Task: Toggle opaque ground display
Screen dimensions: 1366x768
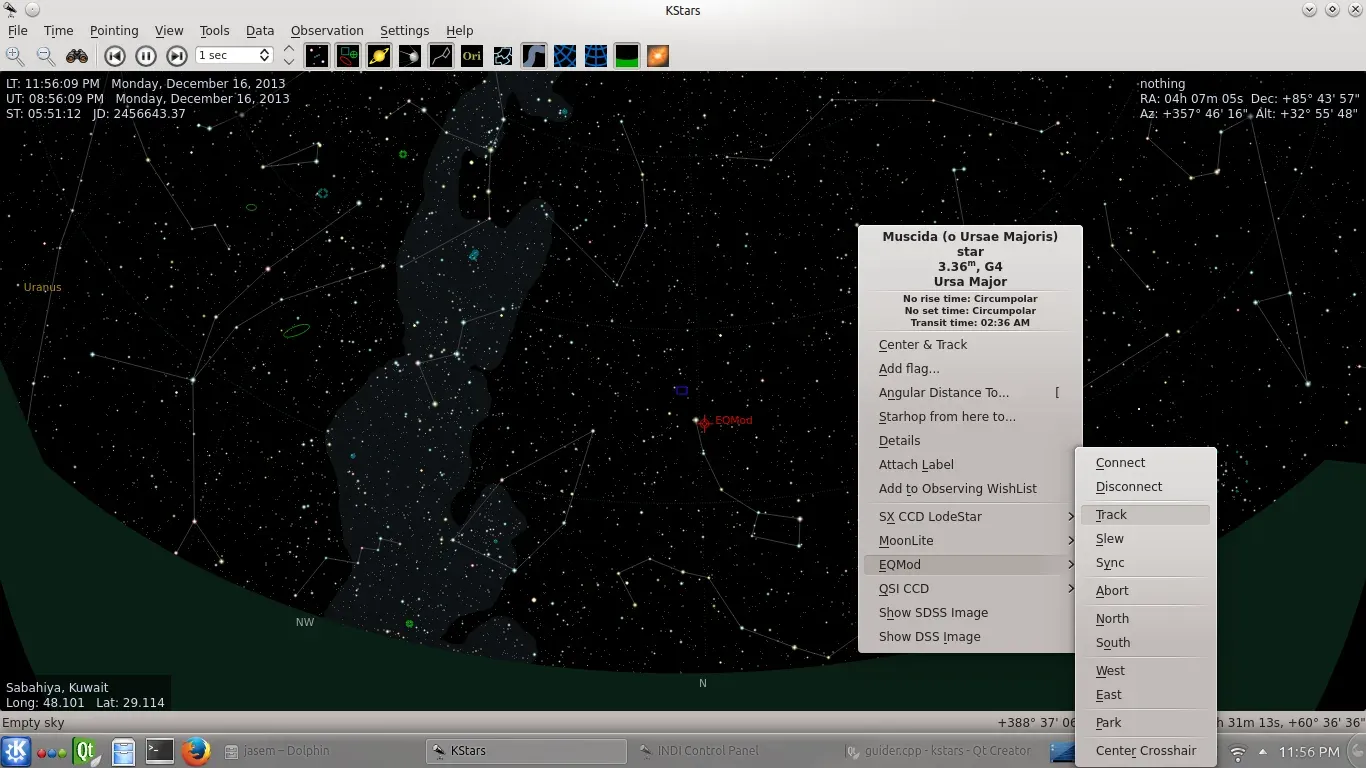Action: coord(627,56)
